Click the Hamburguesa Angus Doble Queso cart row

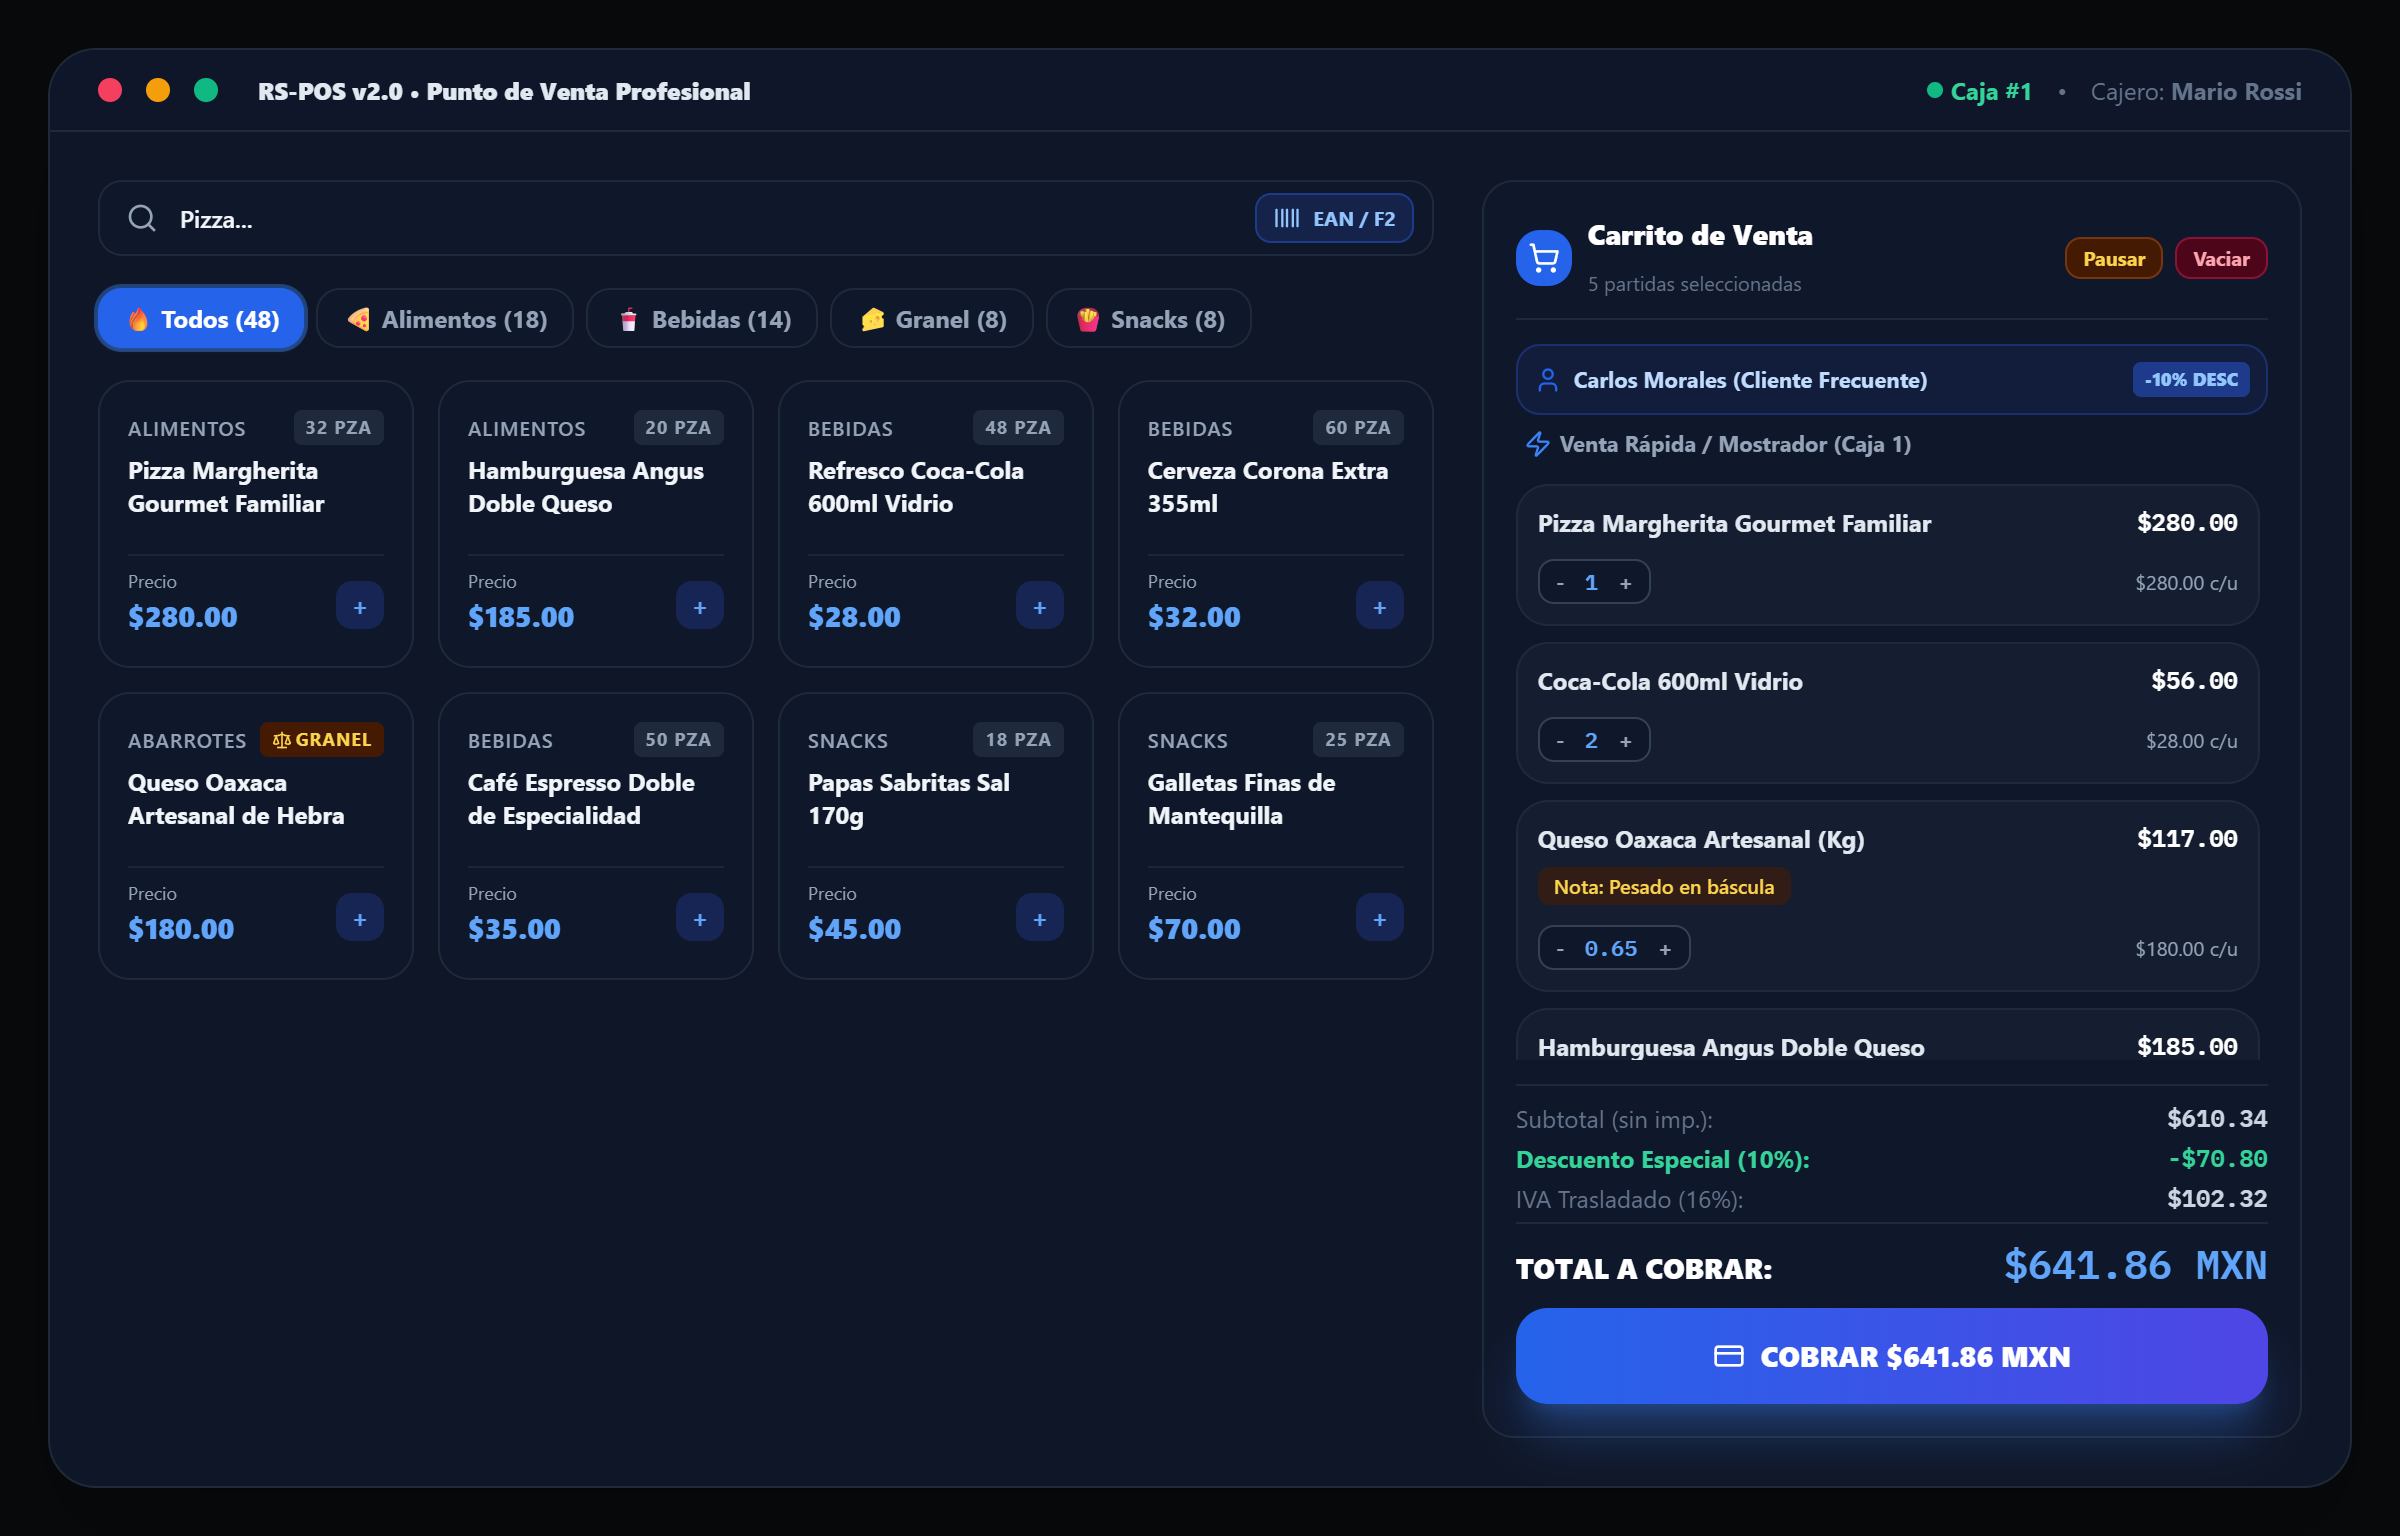1887,1035
